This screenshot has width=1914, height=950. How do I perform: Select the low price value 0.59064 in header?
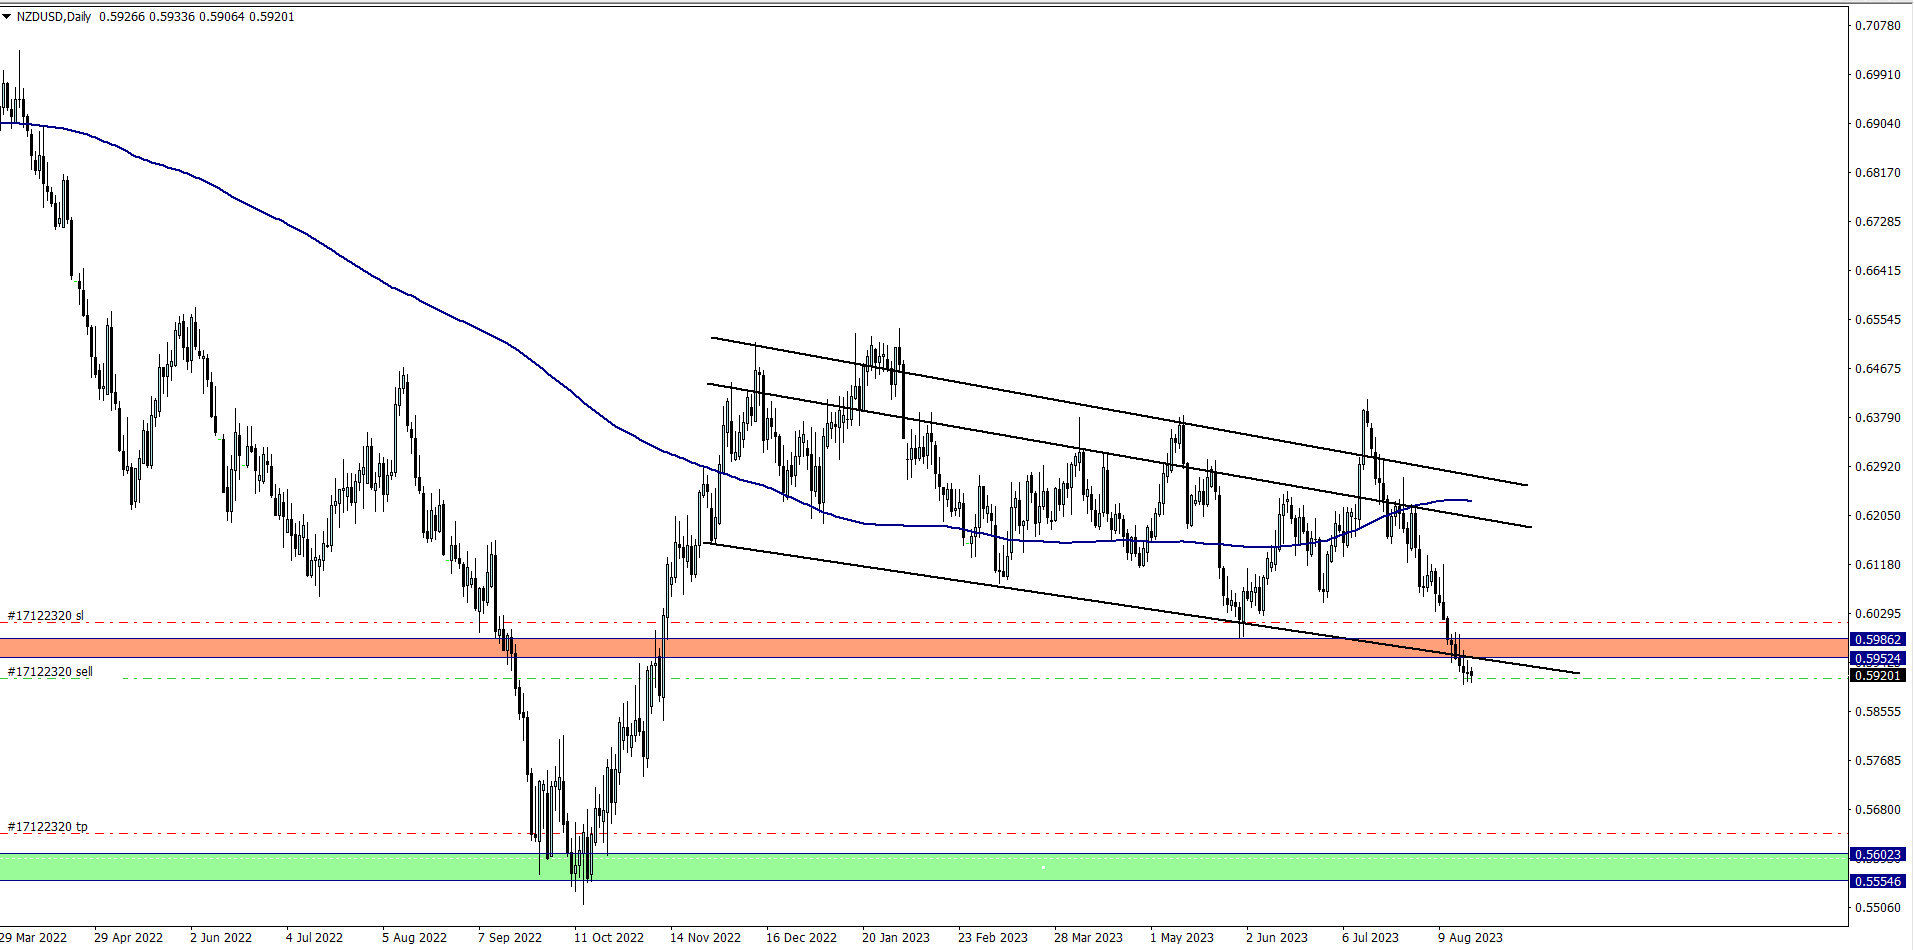222,17
